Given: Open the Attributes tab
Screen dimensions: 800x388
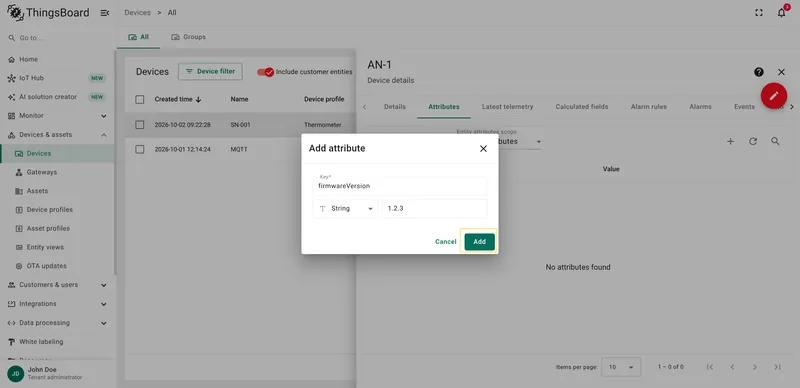Looking at the screenshot, I should pyautogui.click(x=444, y=107).
